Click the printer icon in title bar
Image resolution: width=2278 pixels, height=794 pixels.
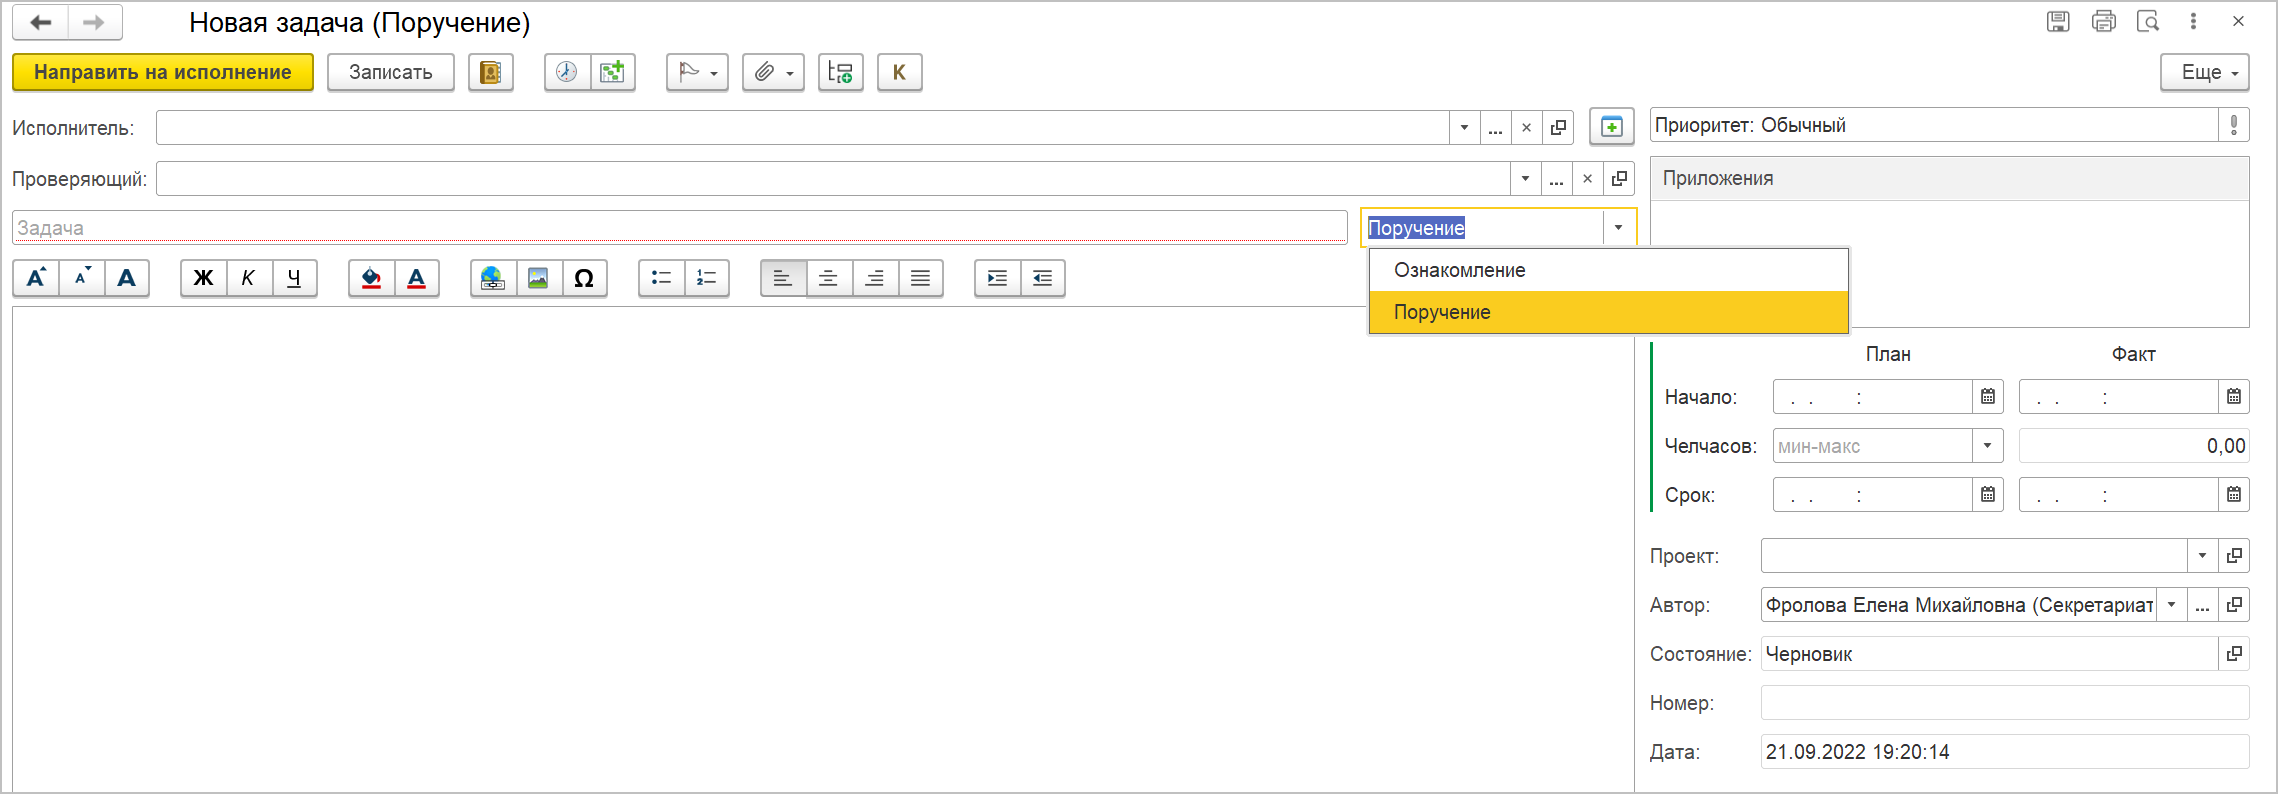click(2104, 21)
